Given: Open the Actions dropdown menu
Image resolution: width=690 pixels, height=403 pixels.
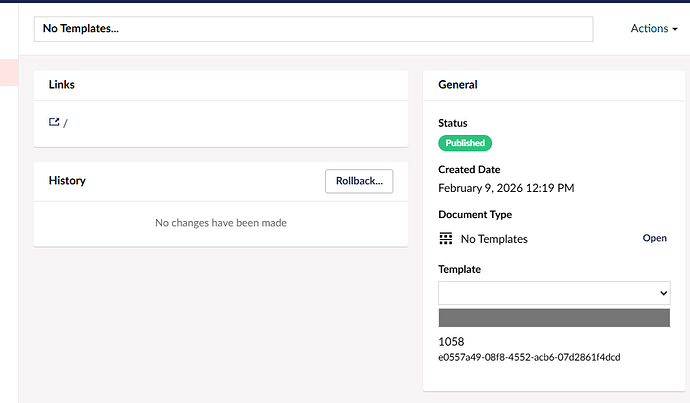Looking at the screenshot, I should (654, 28).
